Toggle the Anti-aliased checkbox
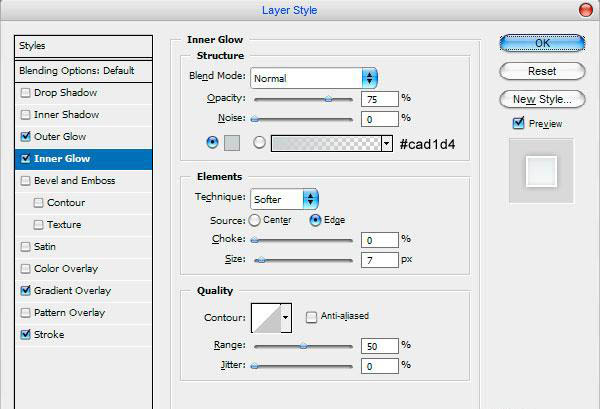The image size is (600, 409). coord(311,317)
